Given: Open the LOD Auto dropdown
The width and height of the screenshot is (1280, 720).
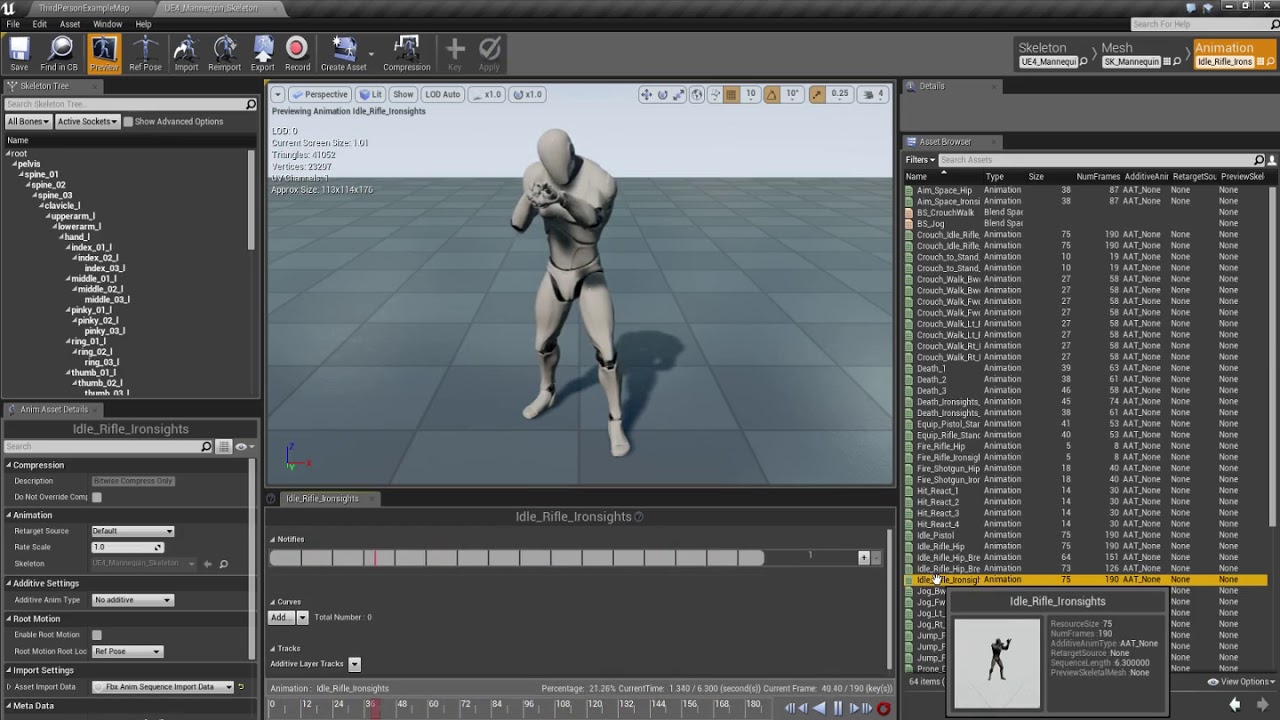Looking at the screenshot, I should pos(442,94).
